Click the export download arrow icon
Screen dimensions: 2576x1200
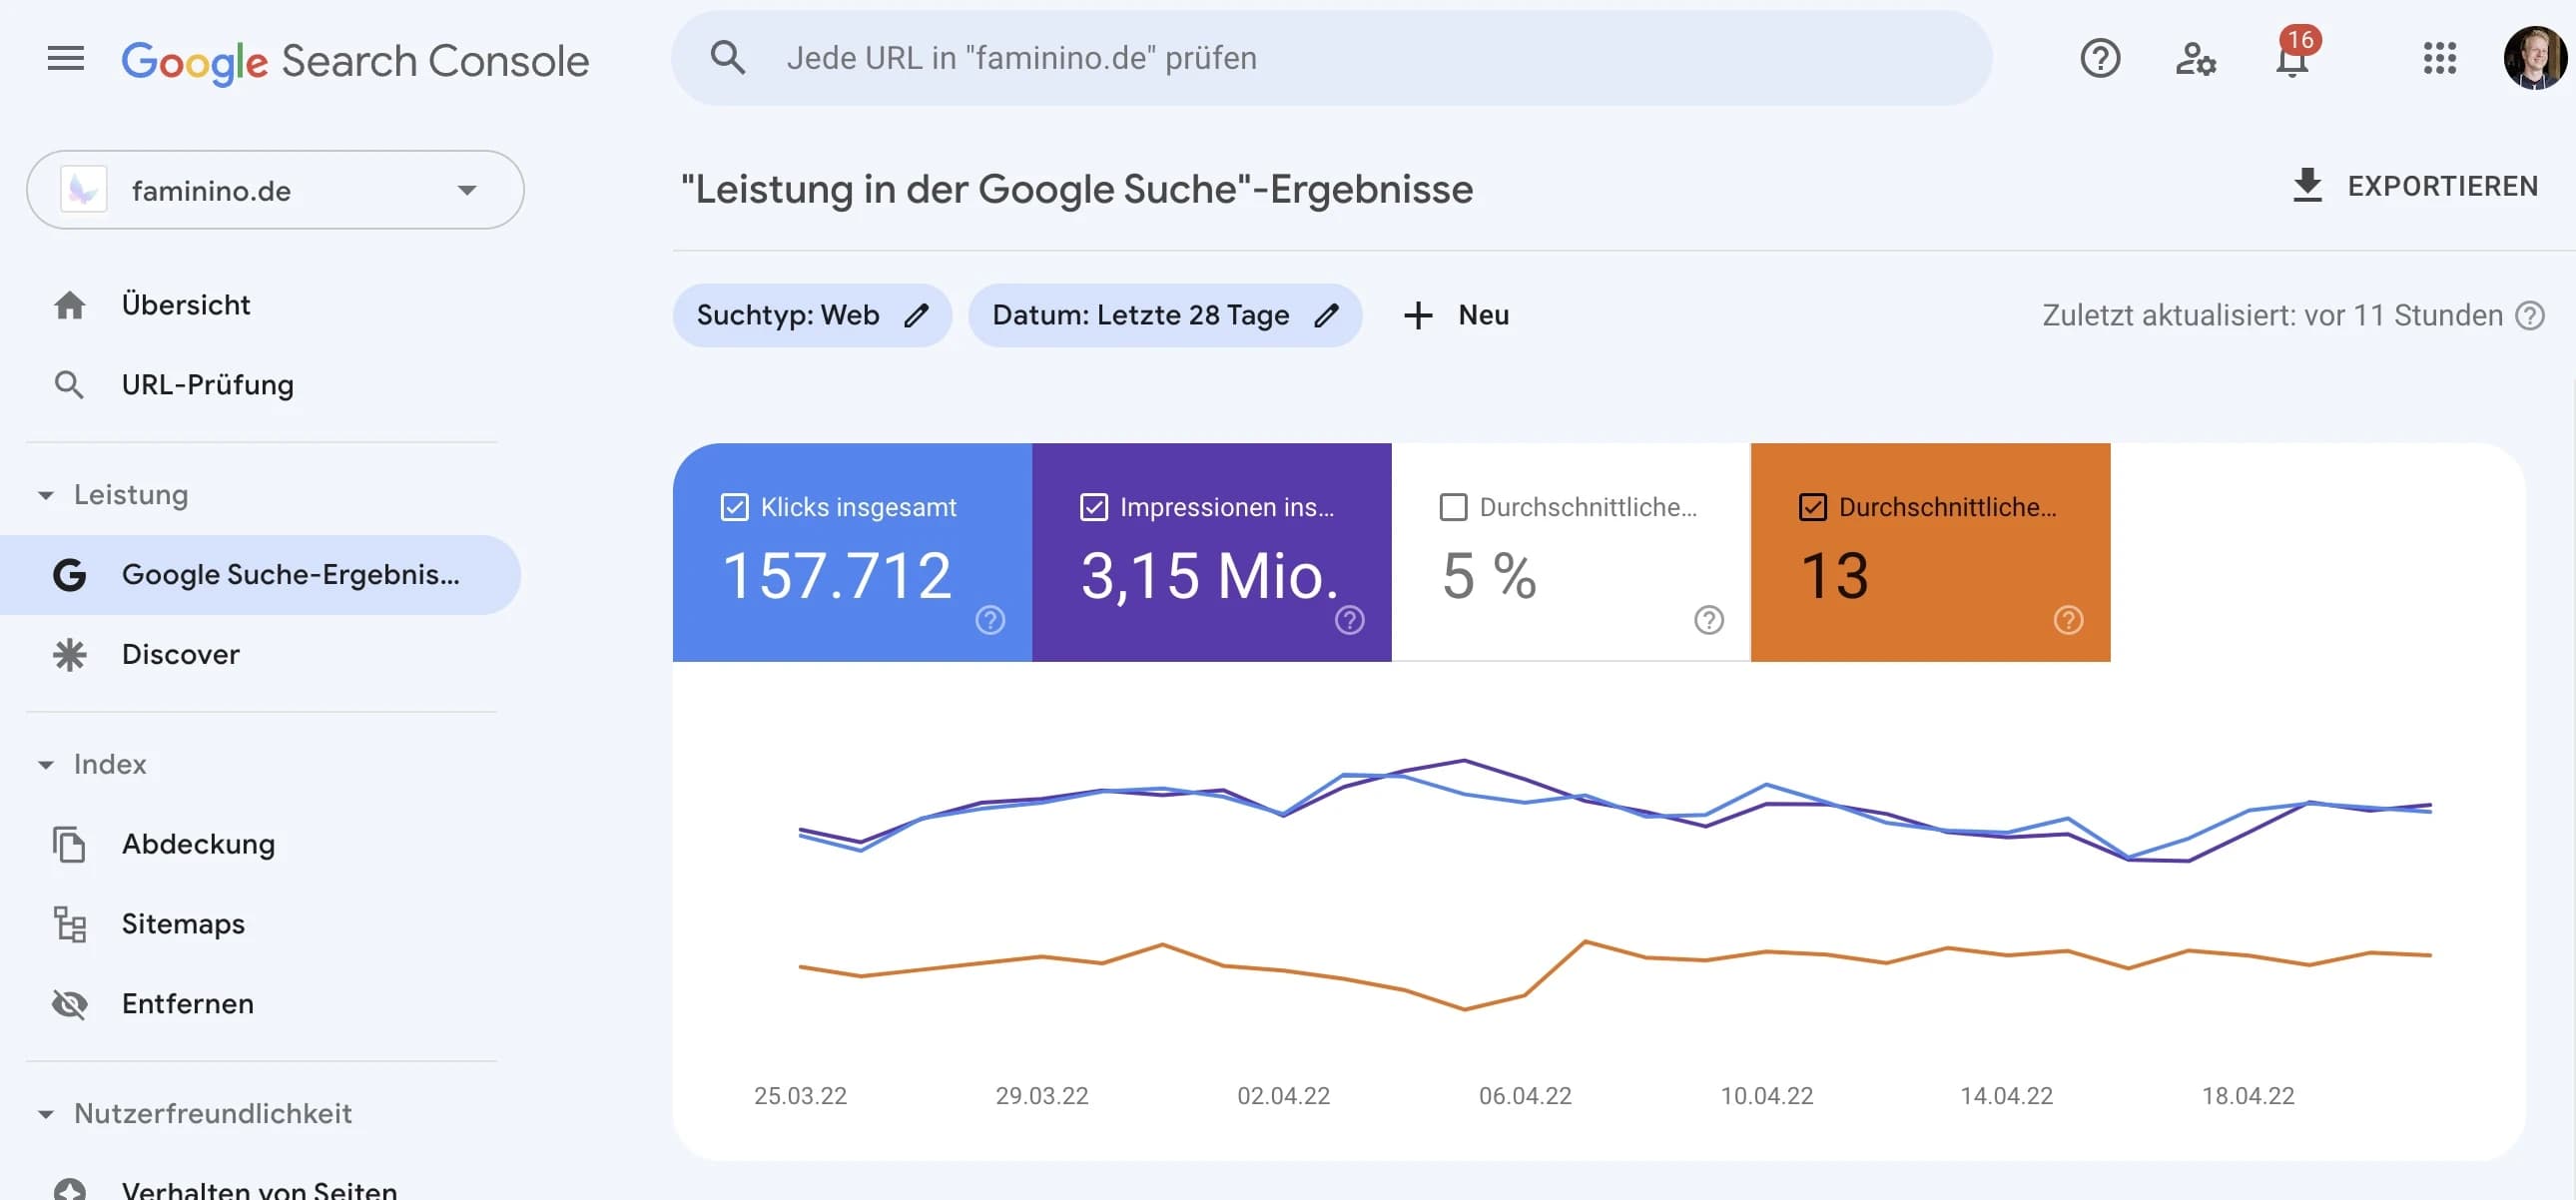tap(2308, 185)
